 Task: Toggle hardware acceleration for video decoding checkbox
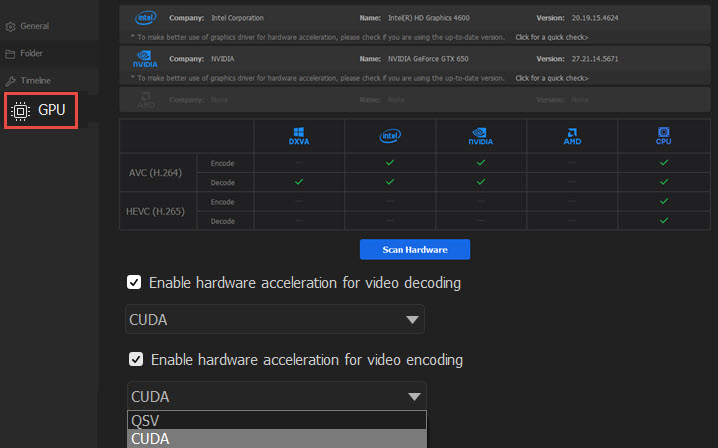(x=134, y=282)
